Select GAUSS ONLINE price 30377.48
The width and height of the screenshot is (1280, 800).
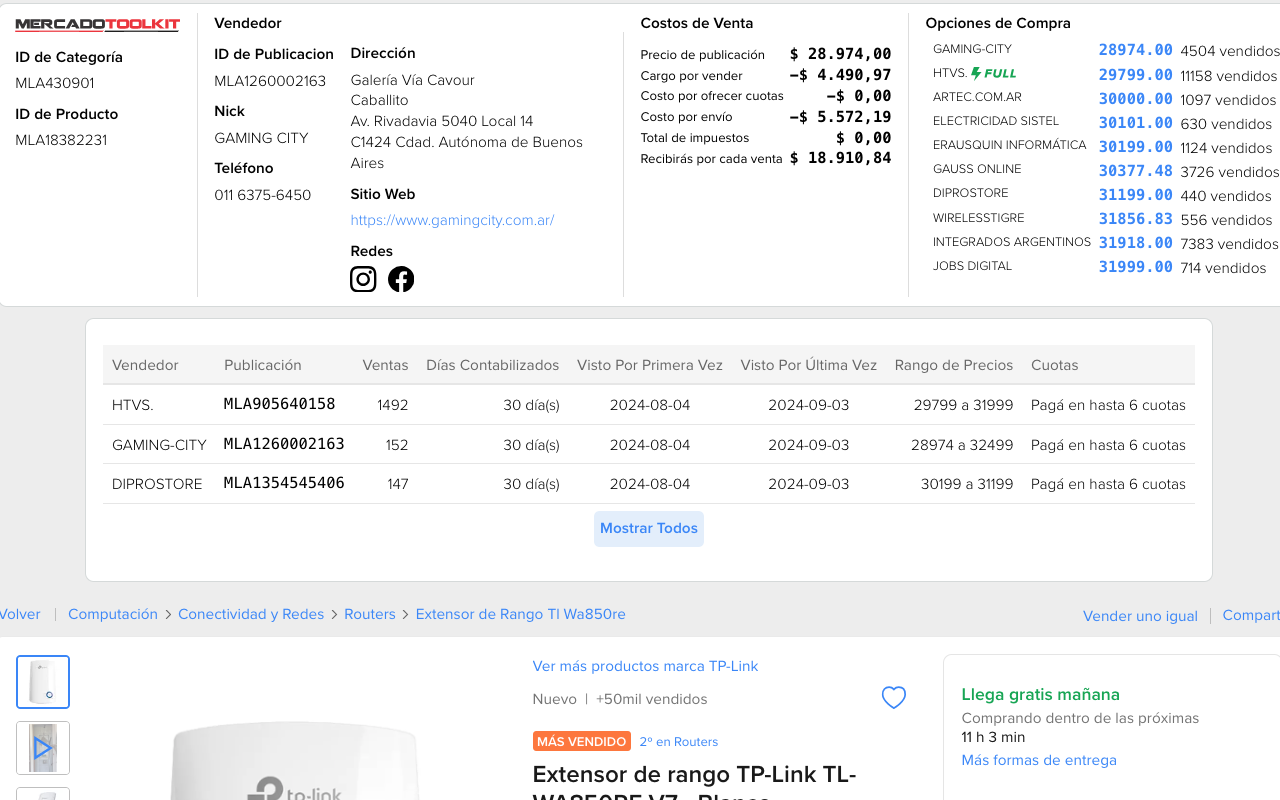pyautogui.click(x=1135, y=171)
